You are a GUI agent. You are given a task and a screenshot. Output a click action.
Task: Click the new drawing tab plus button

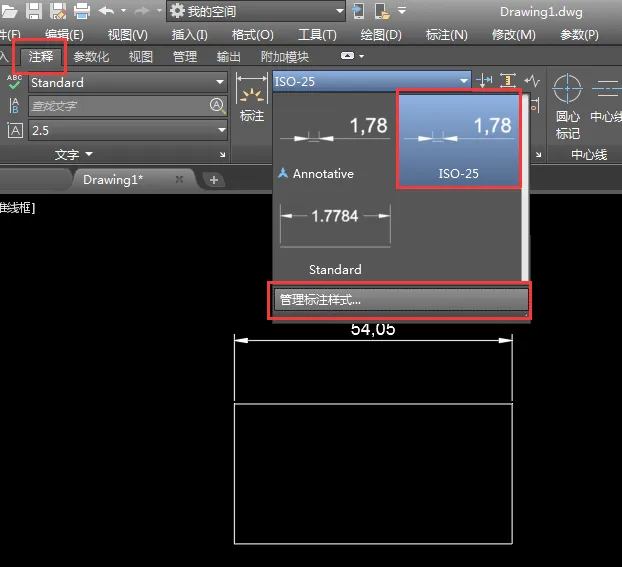214,180
